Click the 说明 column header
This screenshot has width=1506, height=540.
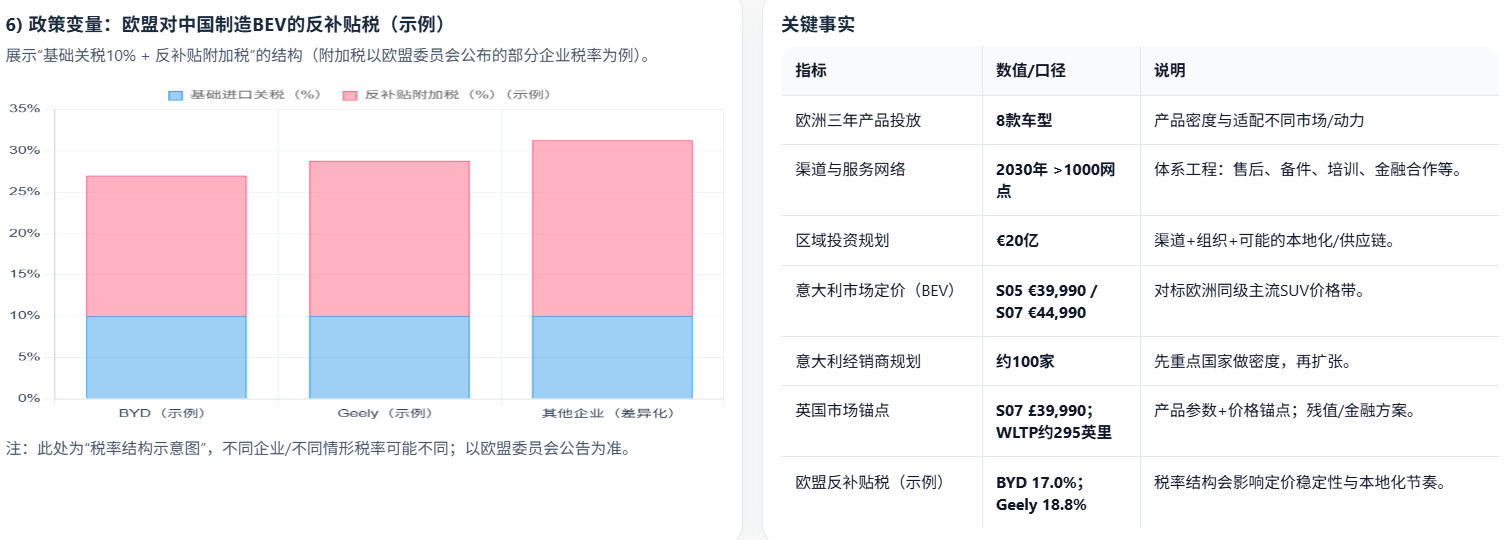pyautogui.click(x=1169, y=71)
